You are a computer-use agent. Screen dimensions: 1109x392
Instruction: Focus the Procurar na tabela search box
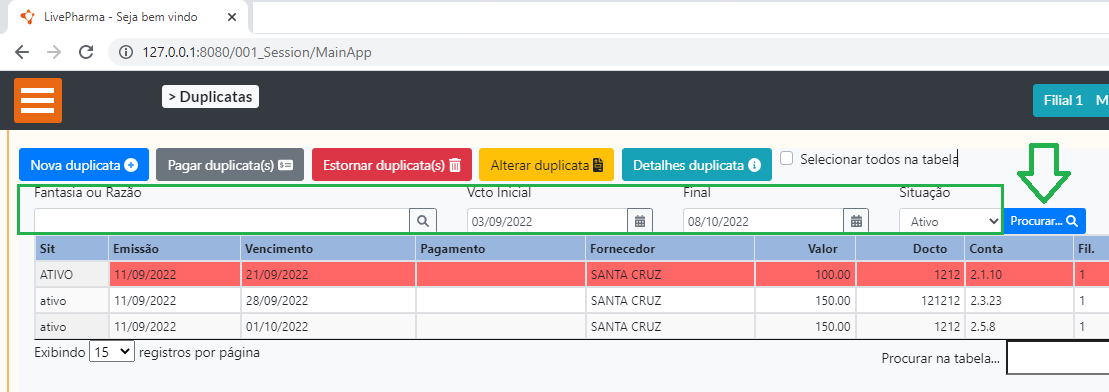click(1057, 358)
